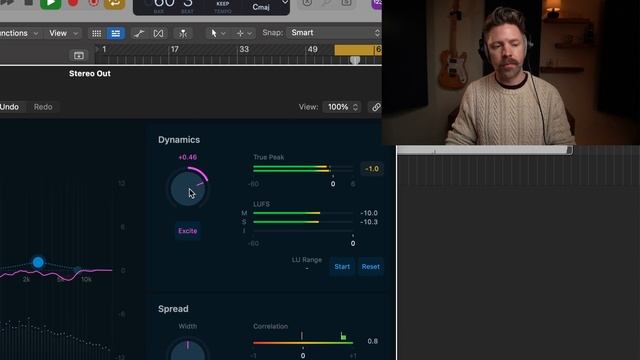Click the green Play button
The width and height of the screenshot is (640, 360).
coord(51,4)
